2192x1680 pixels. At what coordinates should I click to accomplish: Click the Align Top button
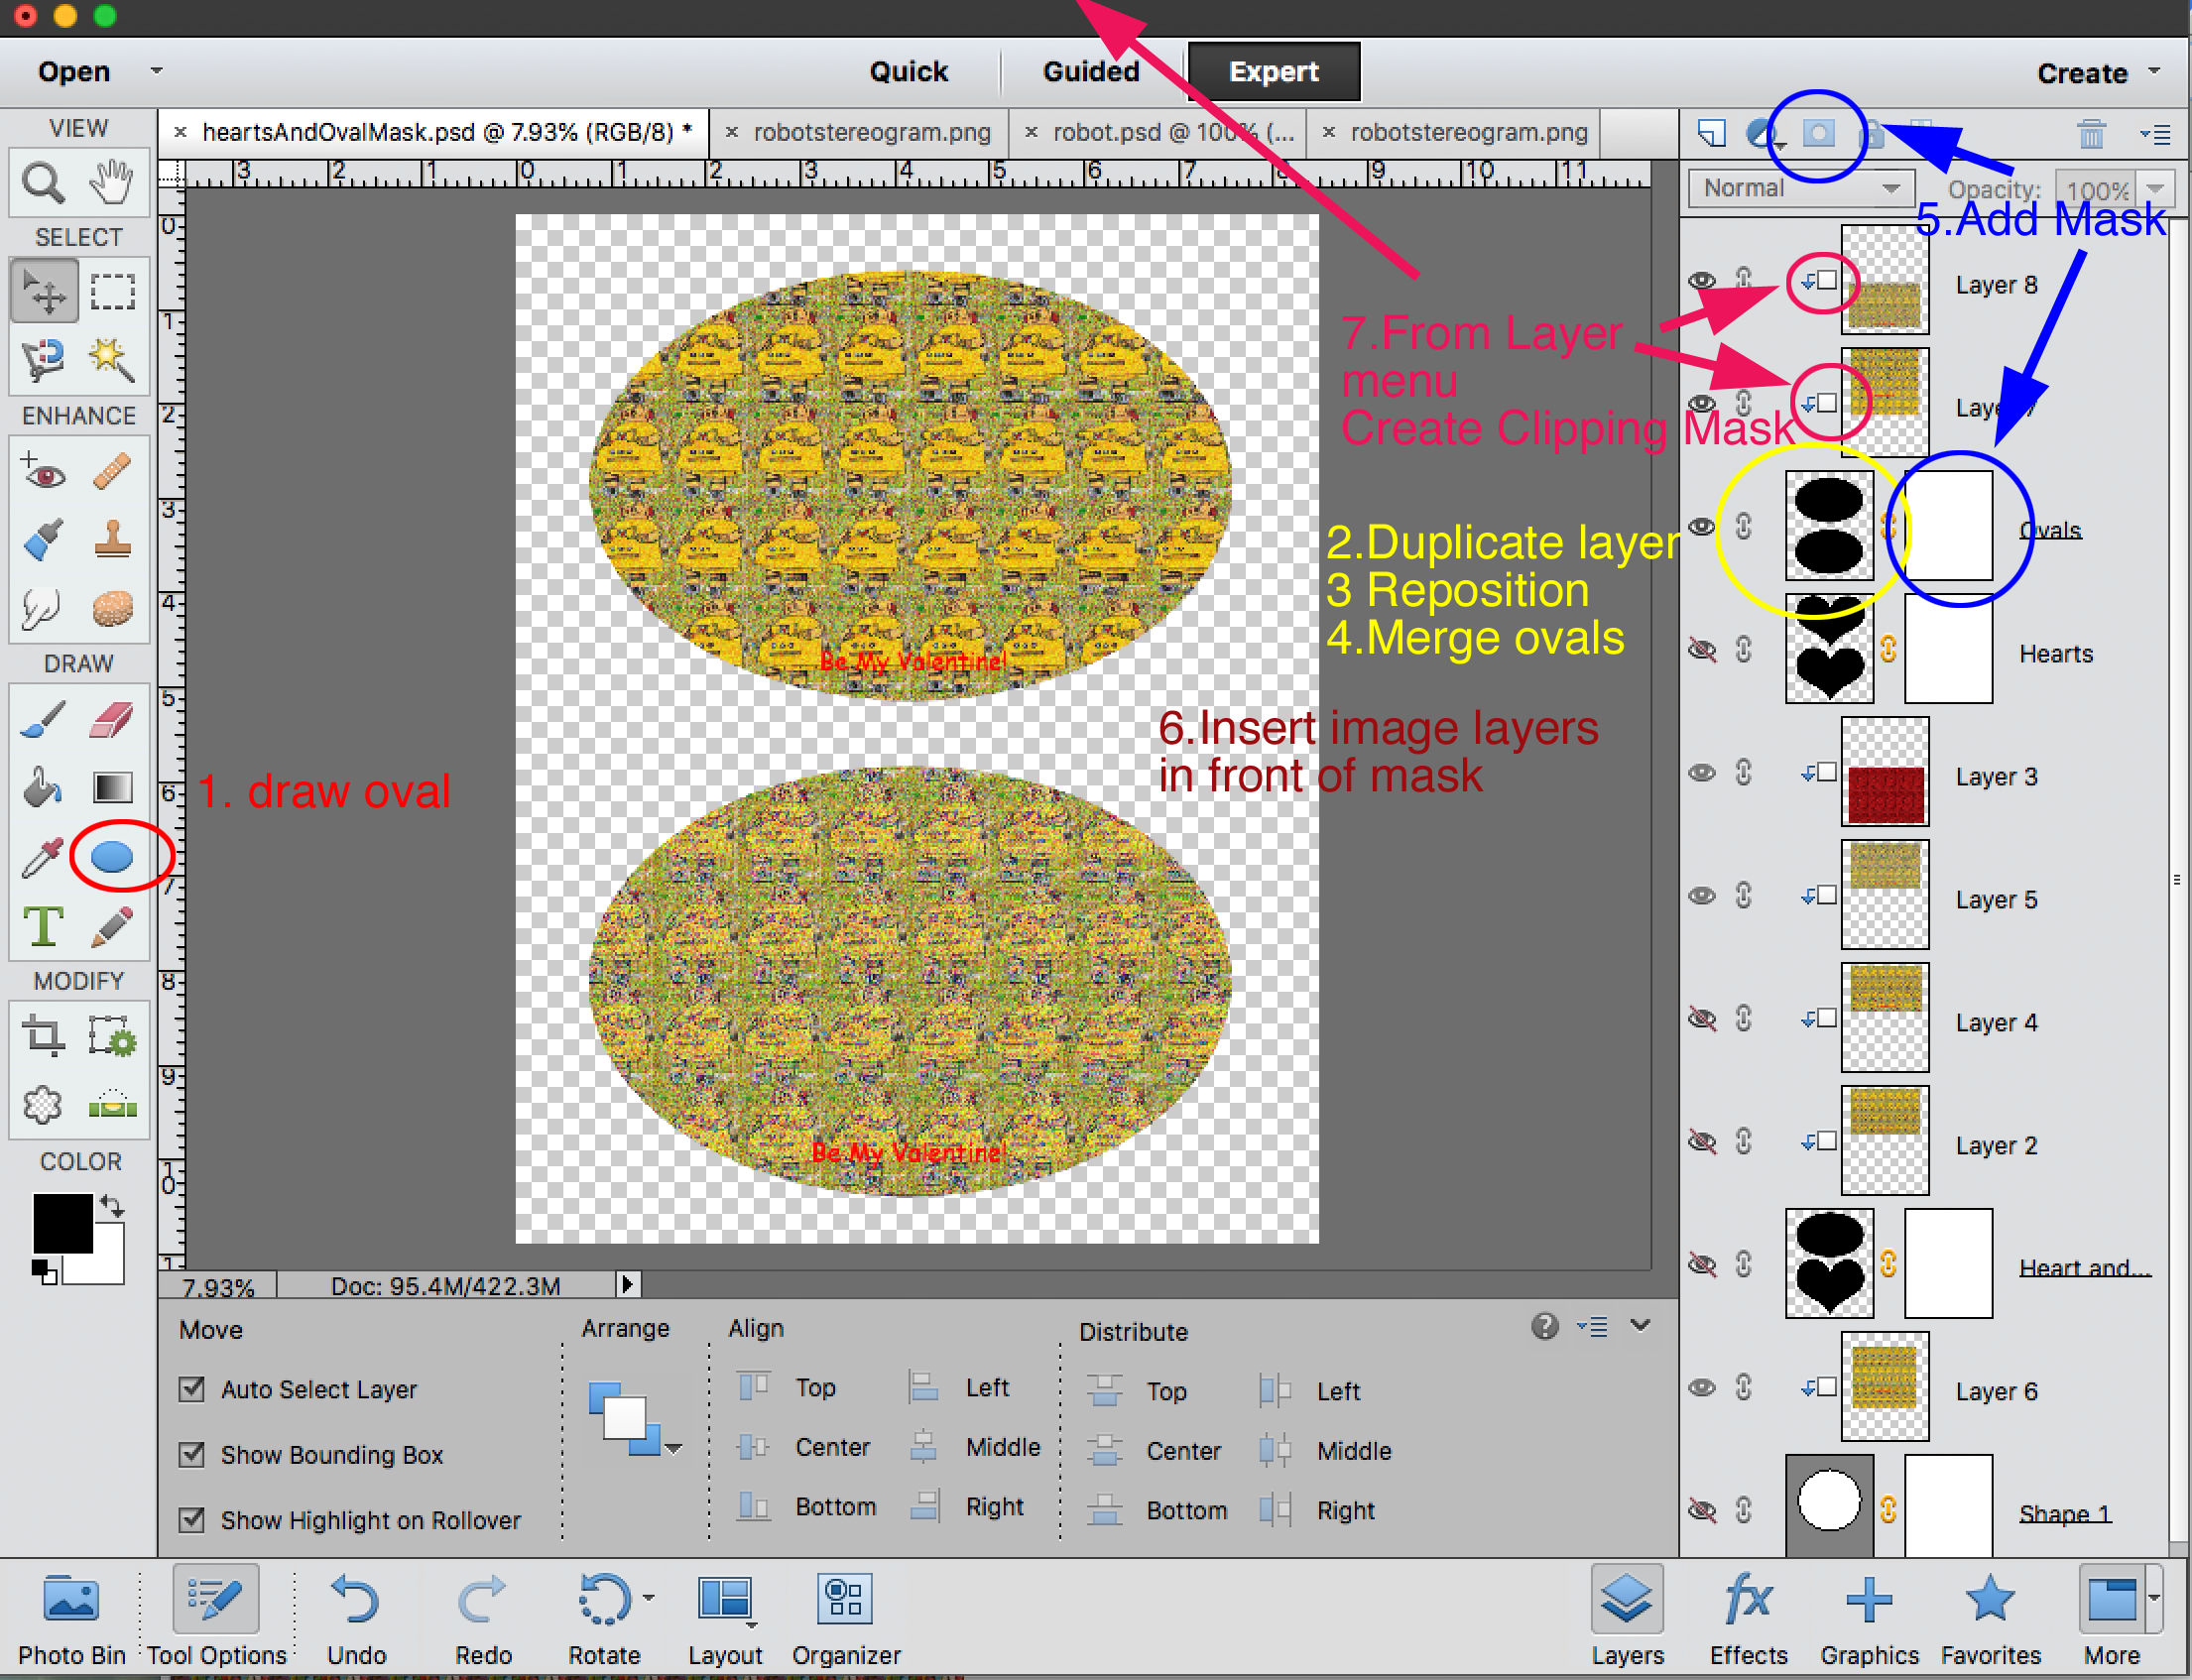(x=752, y=1388)
